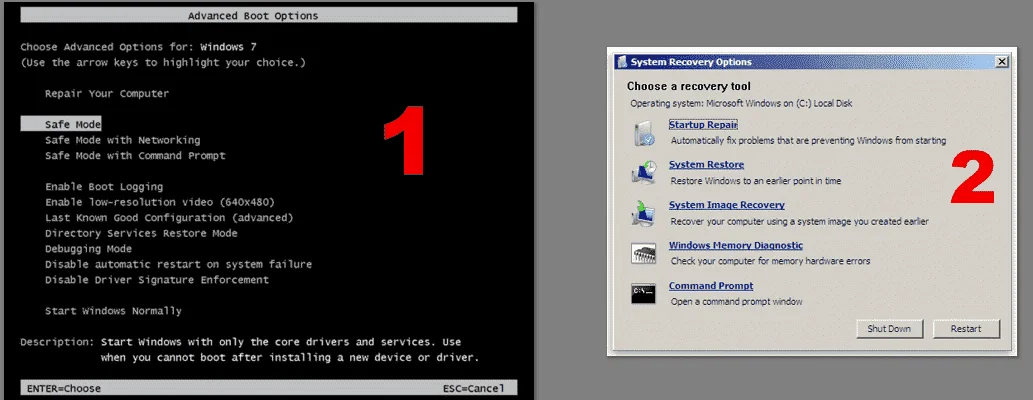Click 'Choose Advanced Options for: Windows 7' line
The height and width of the screenshot is (400, 1033).
tap(138, 47)
